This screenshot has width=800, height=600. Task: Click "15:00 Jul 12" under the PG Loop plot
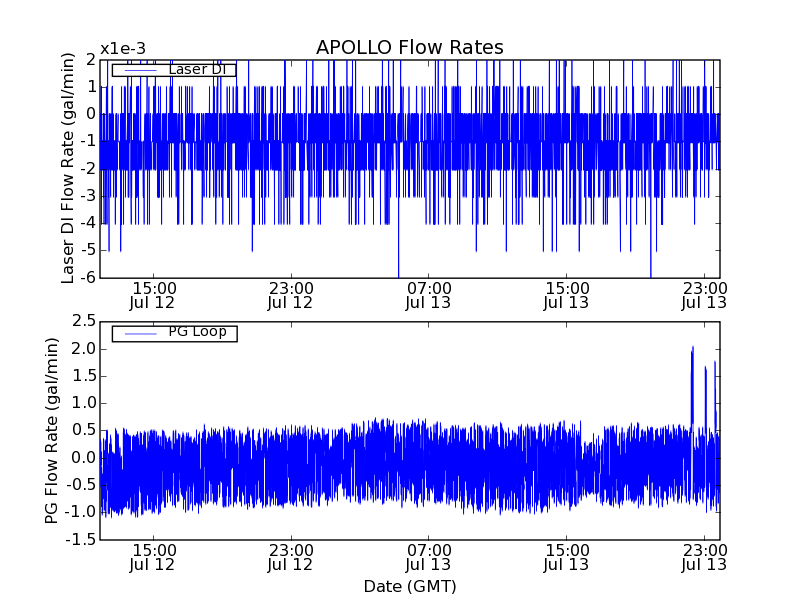click(153, 558)
